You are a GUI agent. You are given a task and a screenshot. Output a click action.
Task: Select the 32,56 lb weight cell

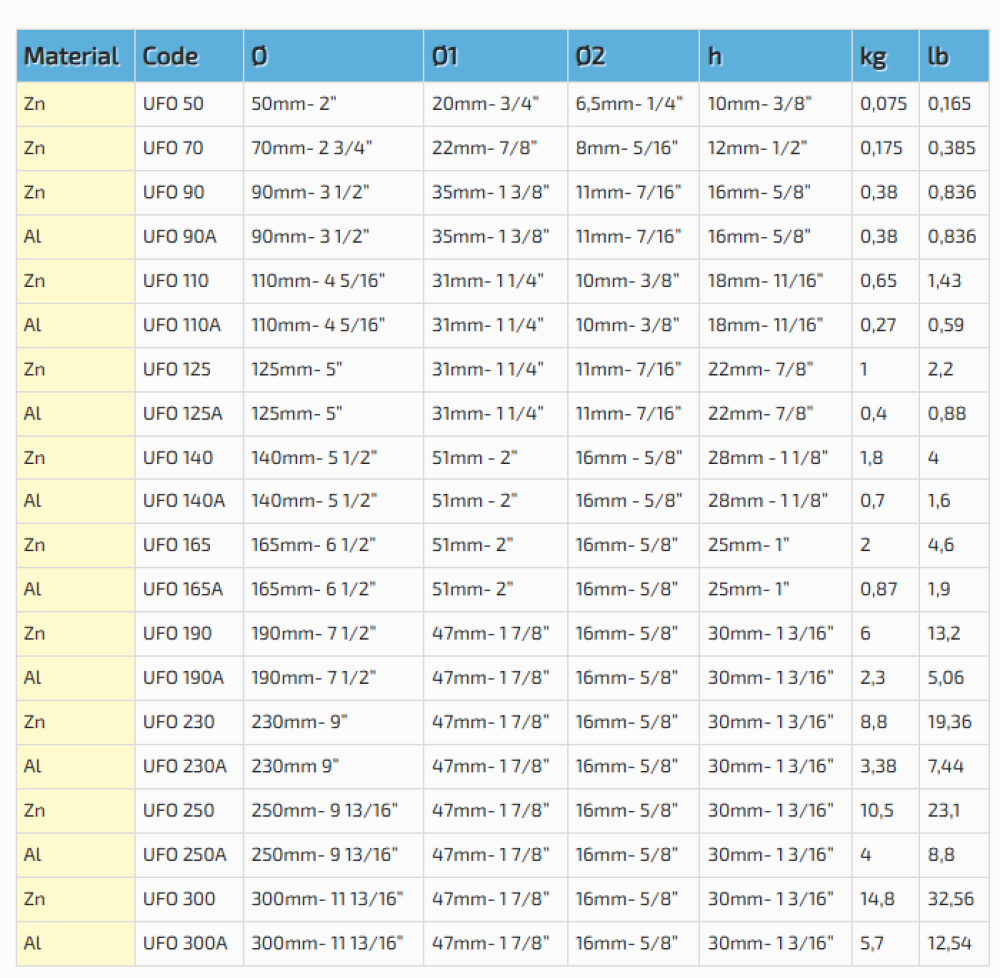[x=950, y=899]
